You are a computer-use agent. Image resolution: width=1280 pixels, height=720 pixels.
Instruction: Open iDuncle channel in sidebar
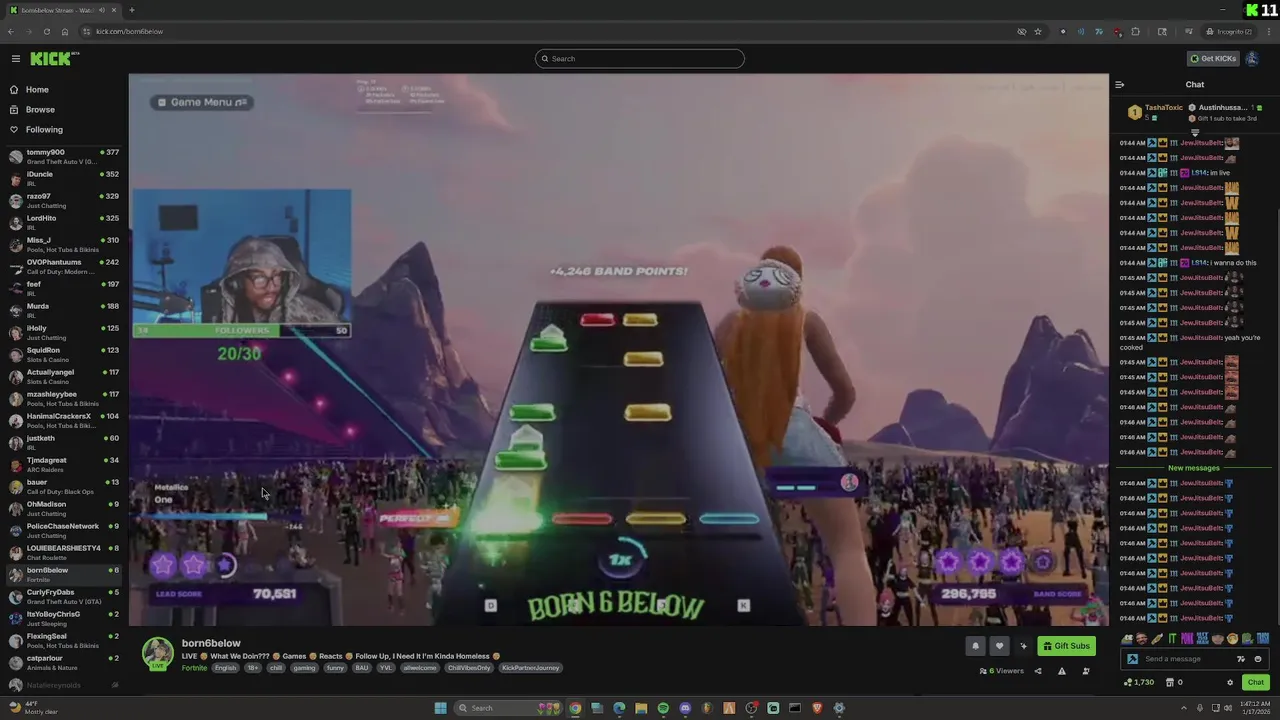click(x=62, y=179)
